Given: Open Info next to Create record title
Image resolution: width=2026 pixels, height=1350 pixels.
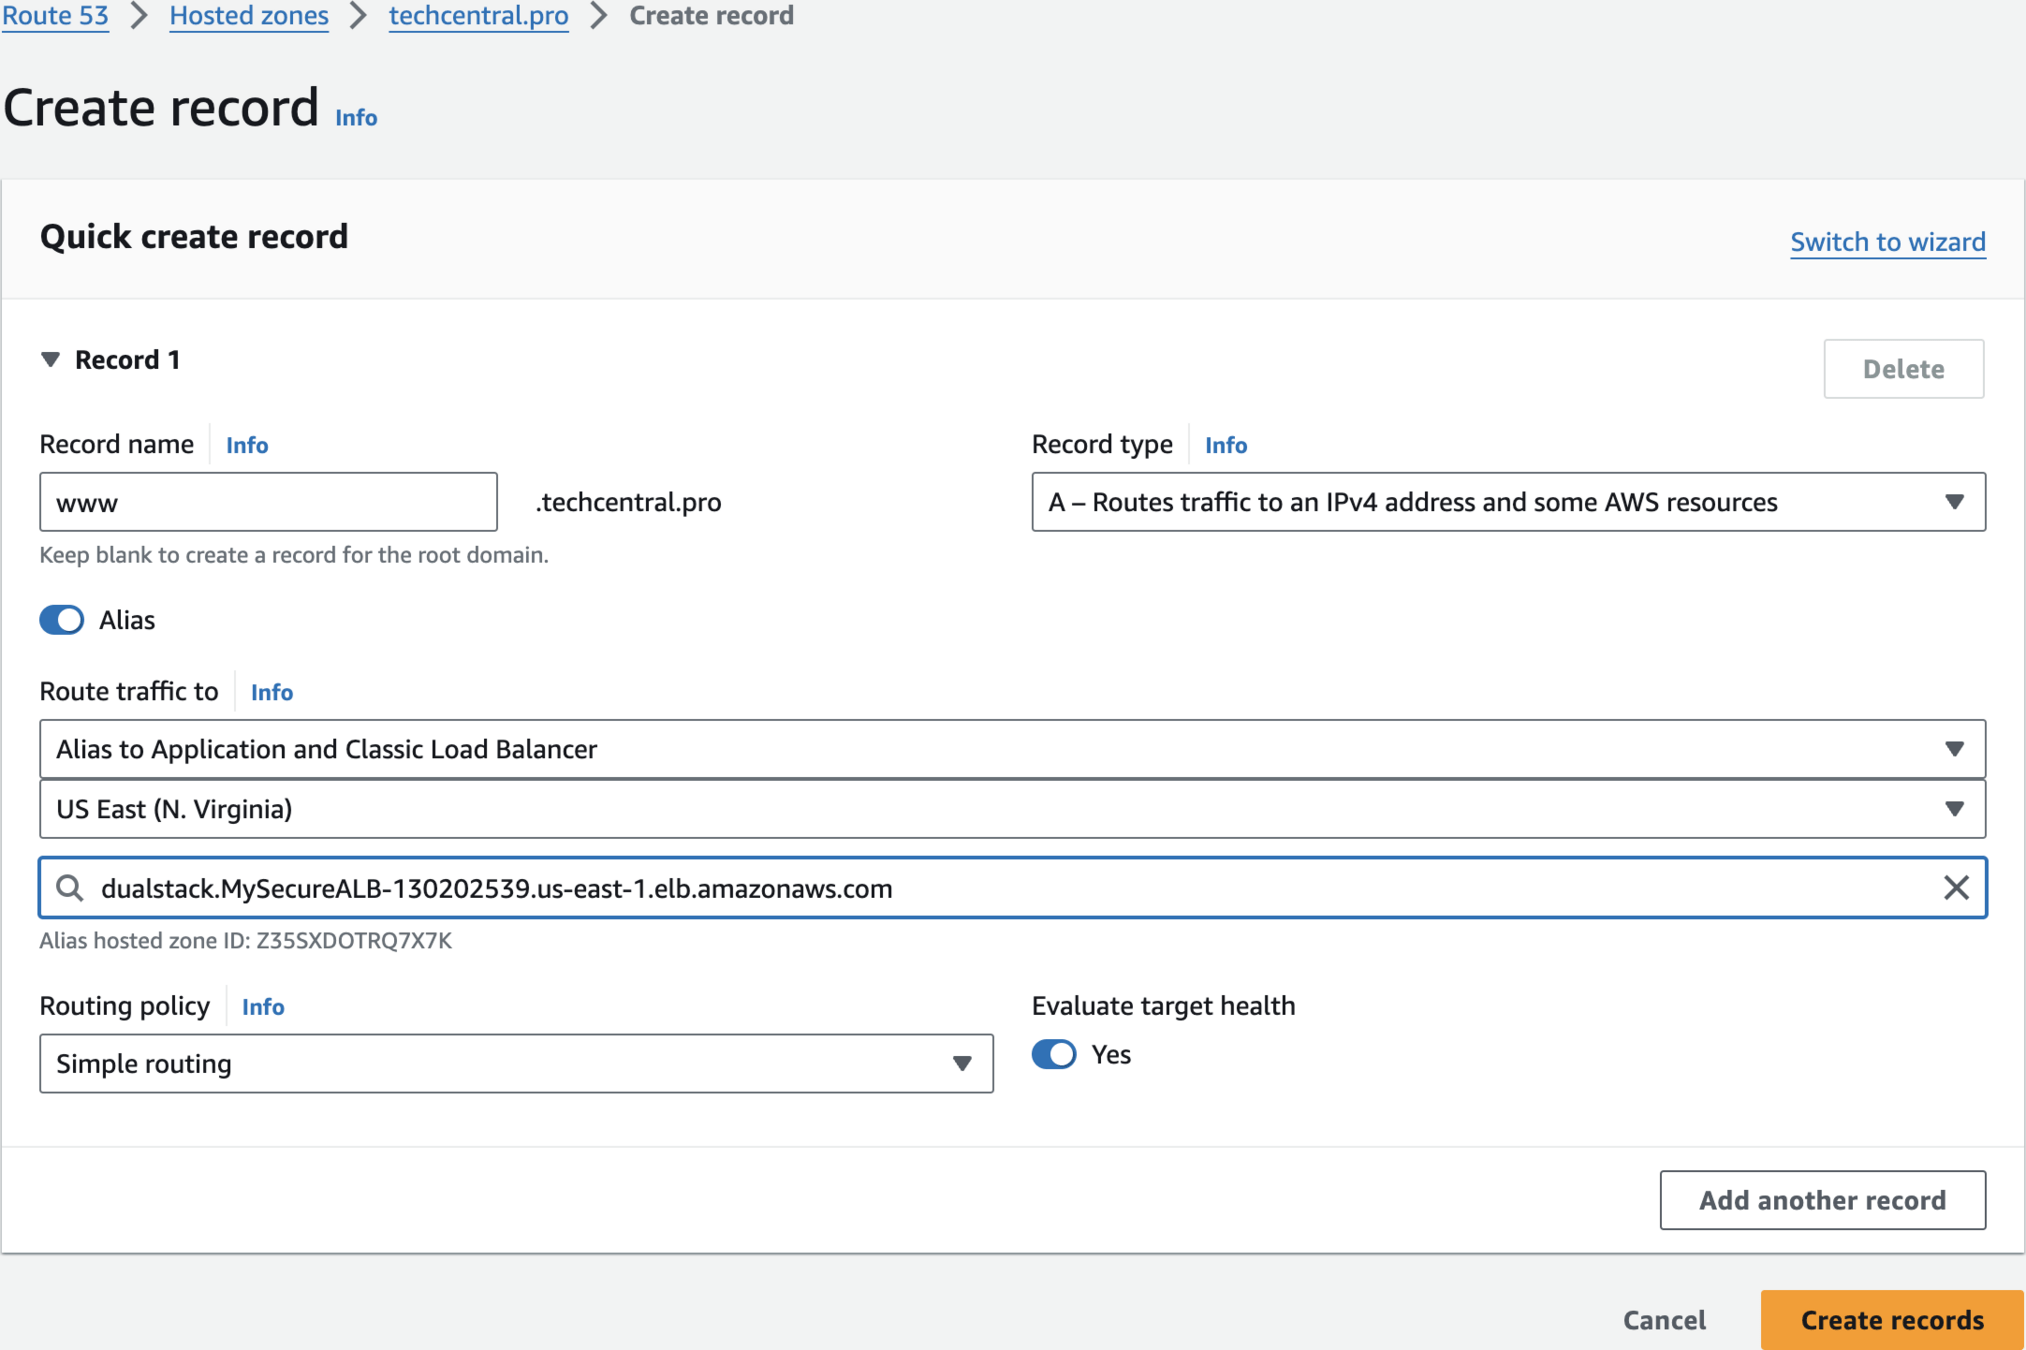Looking at the screenshot, I should pyautogui.click(x=356, y=118).
